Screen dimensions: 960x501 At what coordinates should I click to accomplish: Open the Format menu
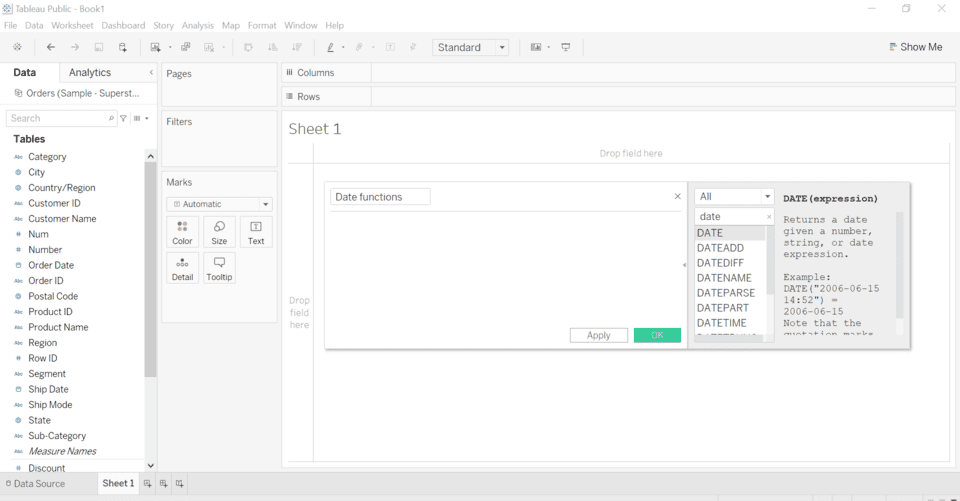pos(262,25)
